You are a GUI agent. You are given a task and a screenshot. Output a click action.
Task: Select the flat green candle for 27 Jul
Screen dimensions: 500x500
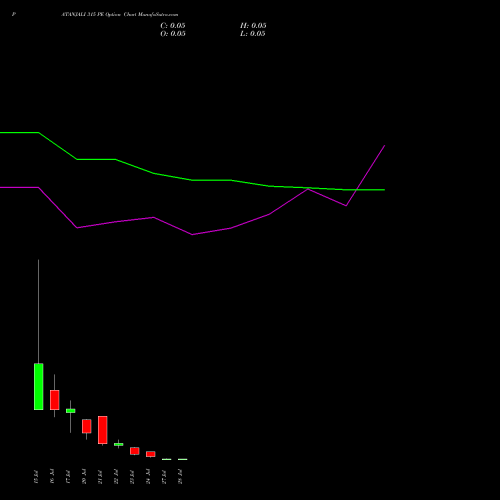167,459
